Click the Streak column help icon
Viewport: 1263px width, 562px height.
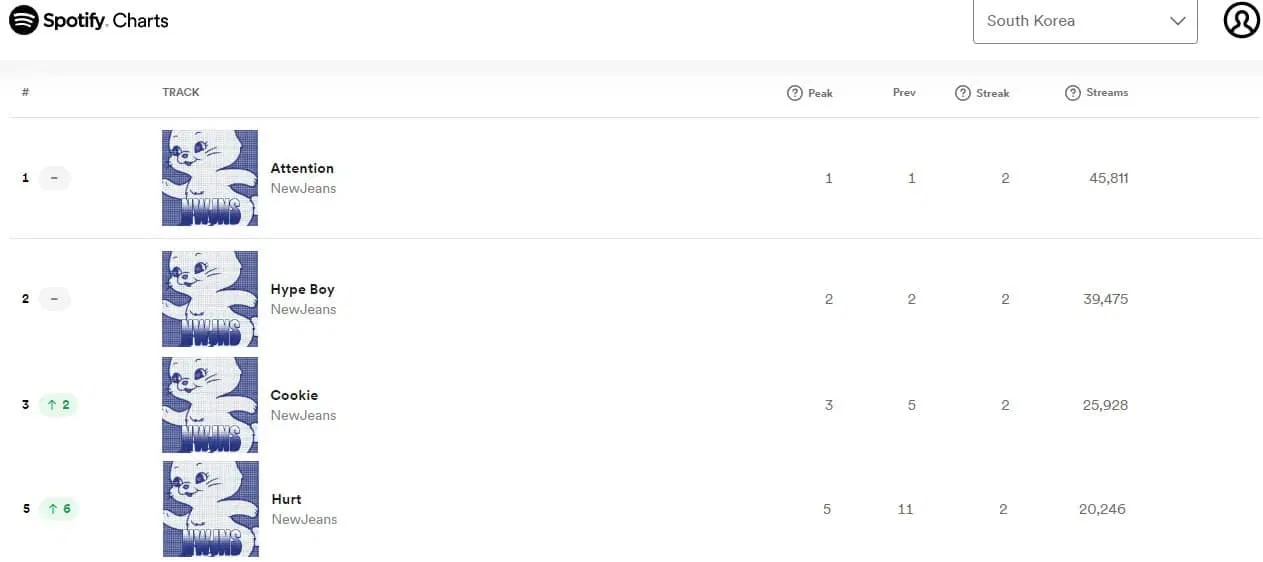click(x=963, y=93)
